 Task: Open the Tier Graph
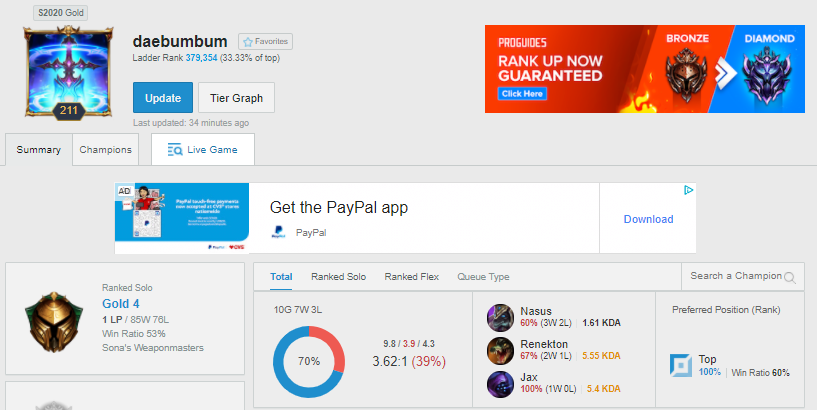point(237,97)
